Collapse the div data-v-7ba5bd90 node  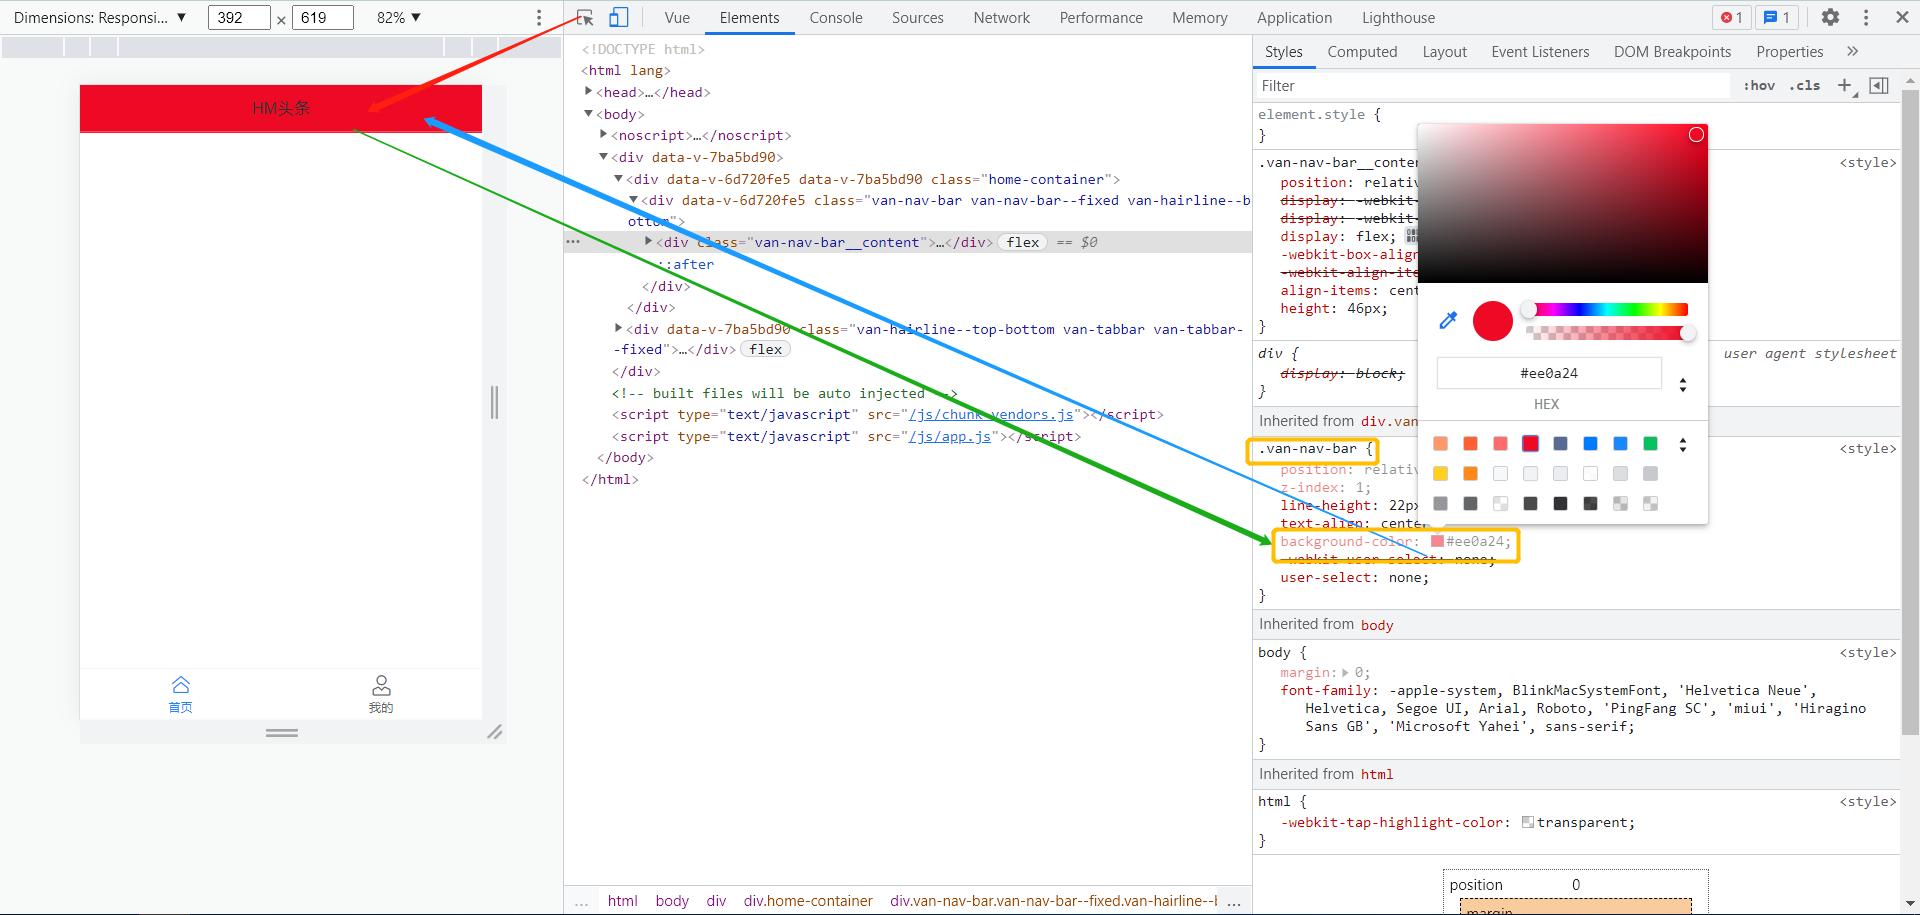604,157
